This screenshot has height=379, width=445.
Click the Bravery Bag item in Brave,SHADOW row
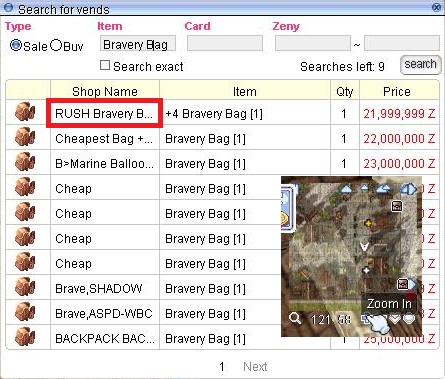205,289
